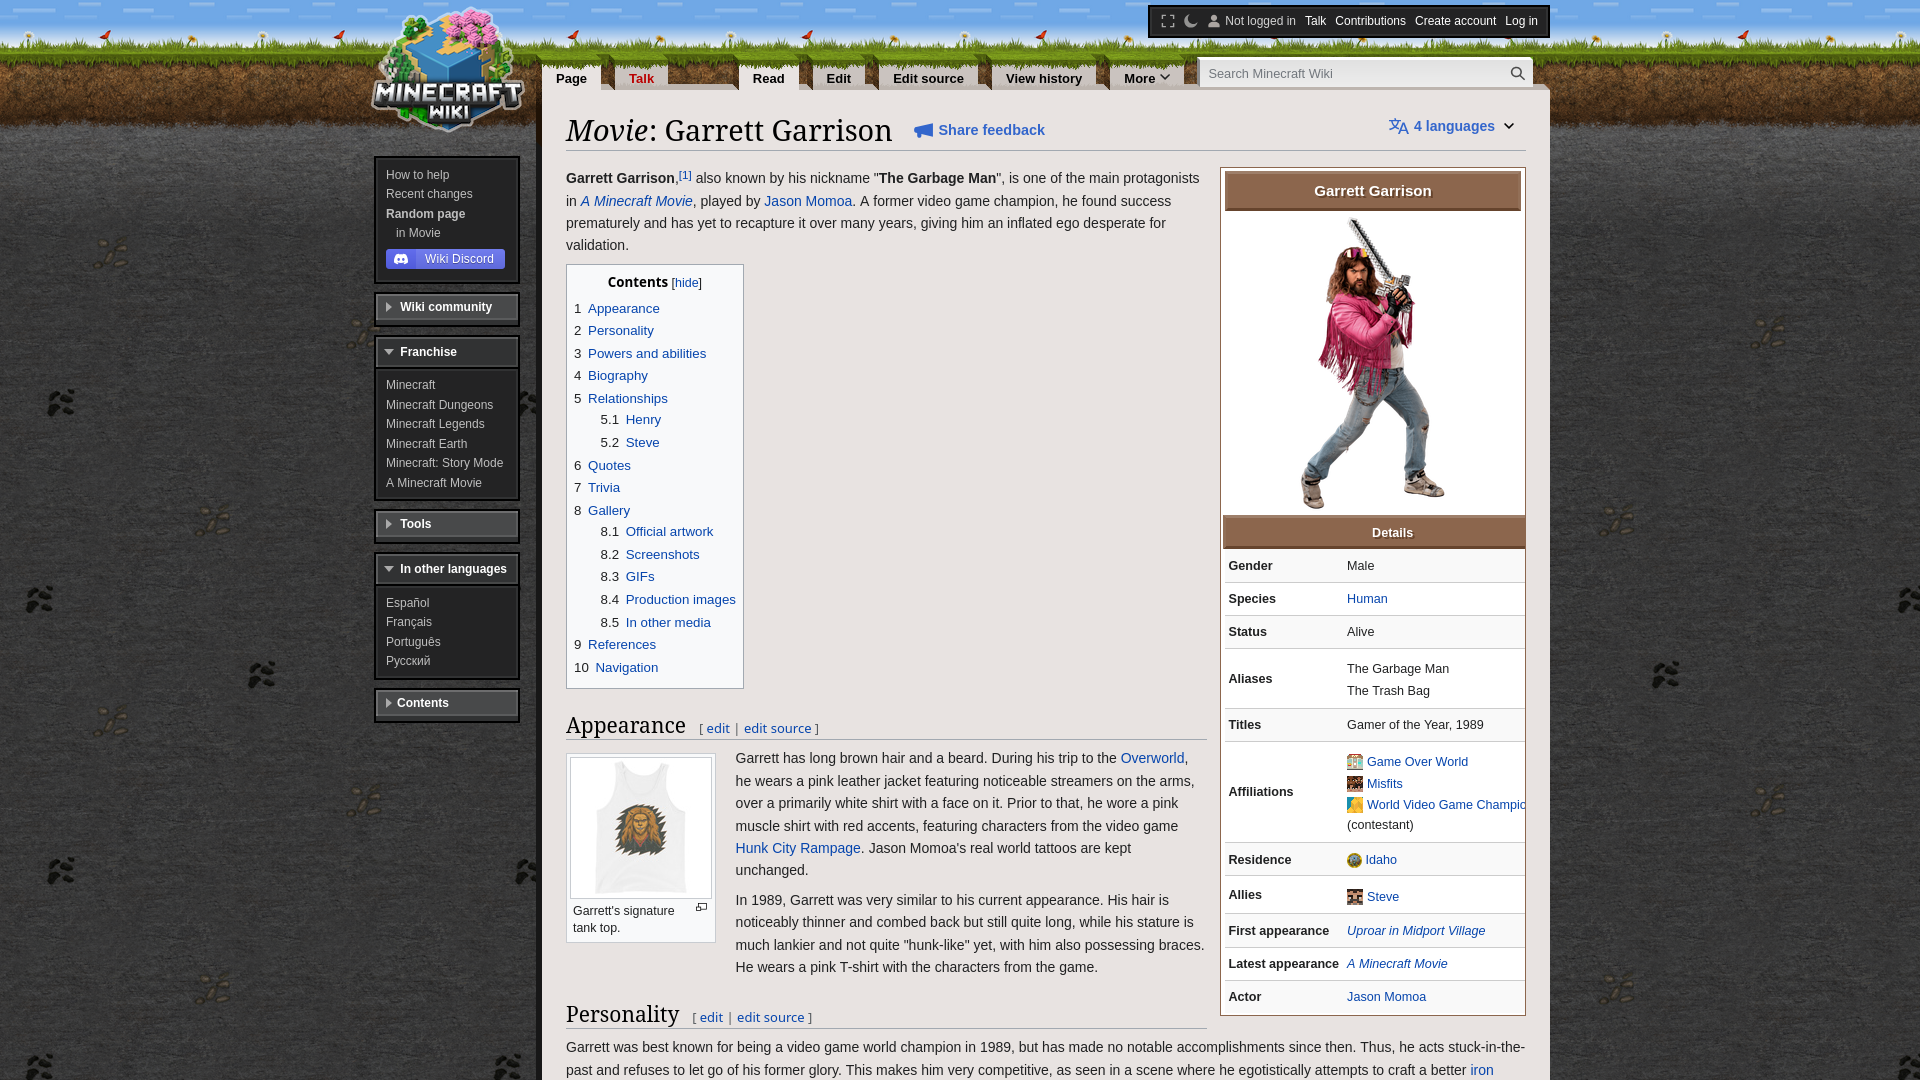1920x1080 pixels.
Task: Open the More dropdown menu
Action: [1146, 78]
